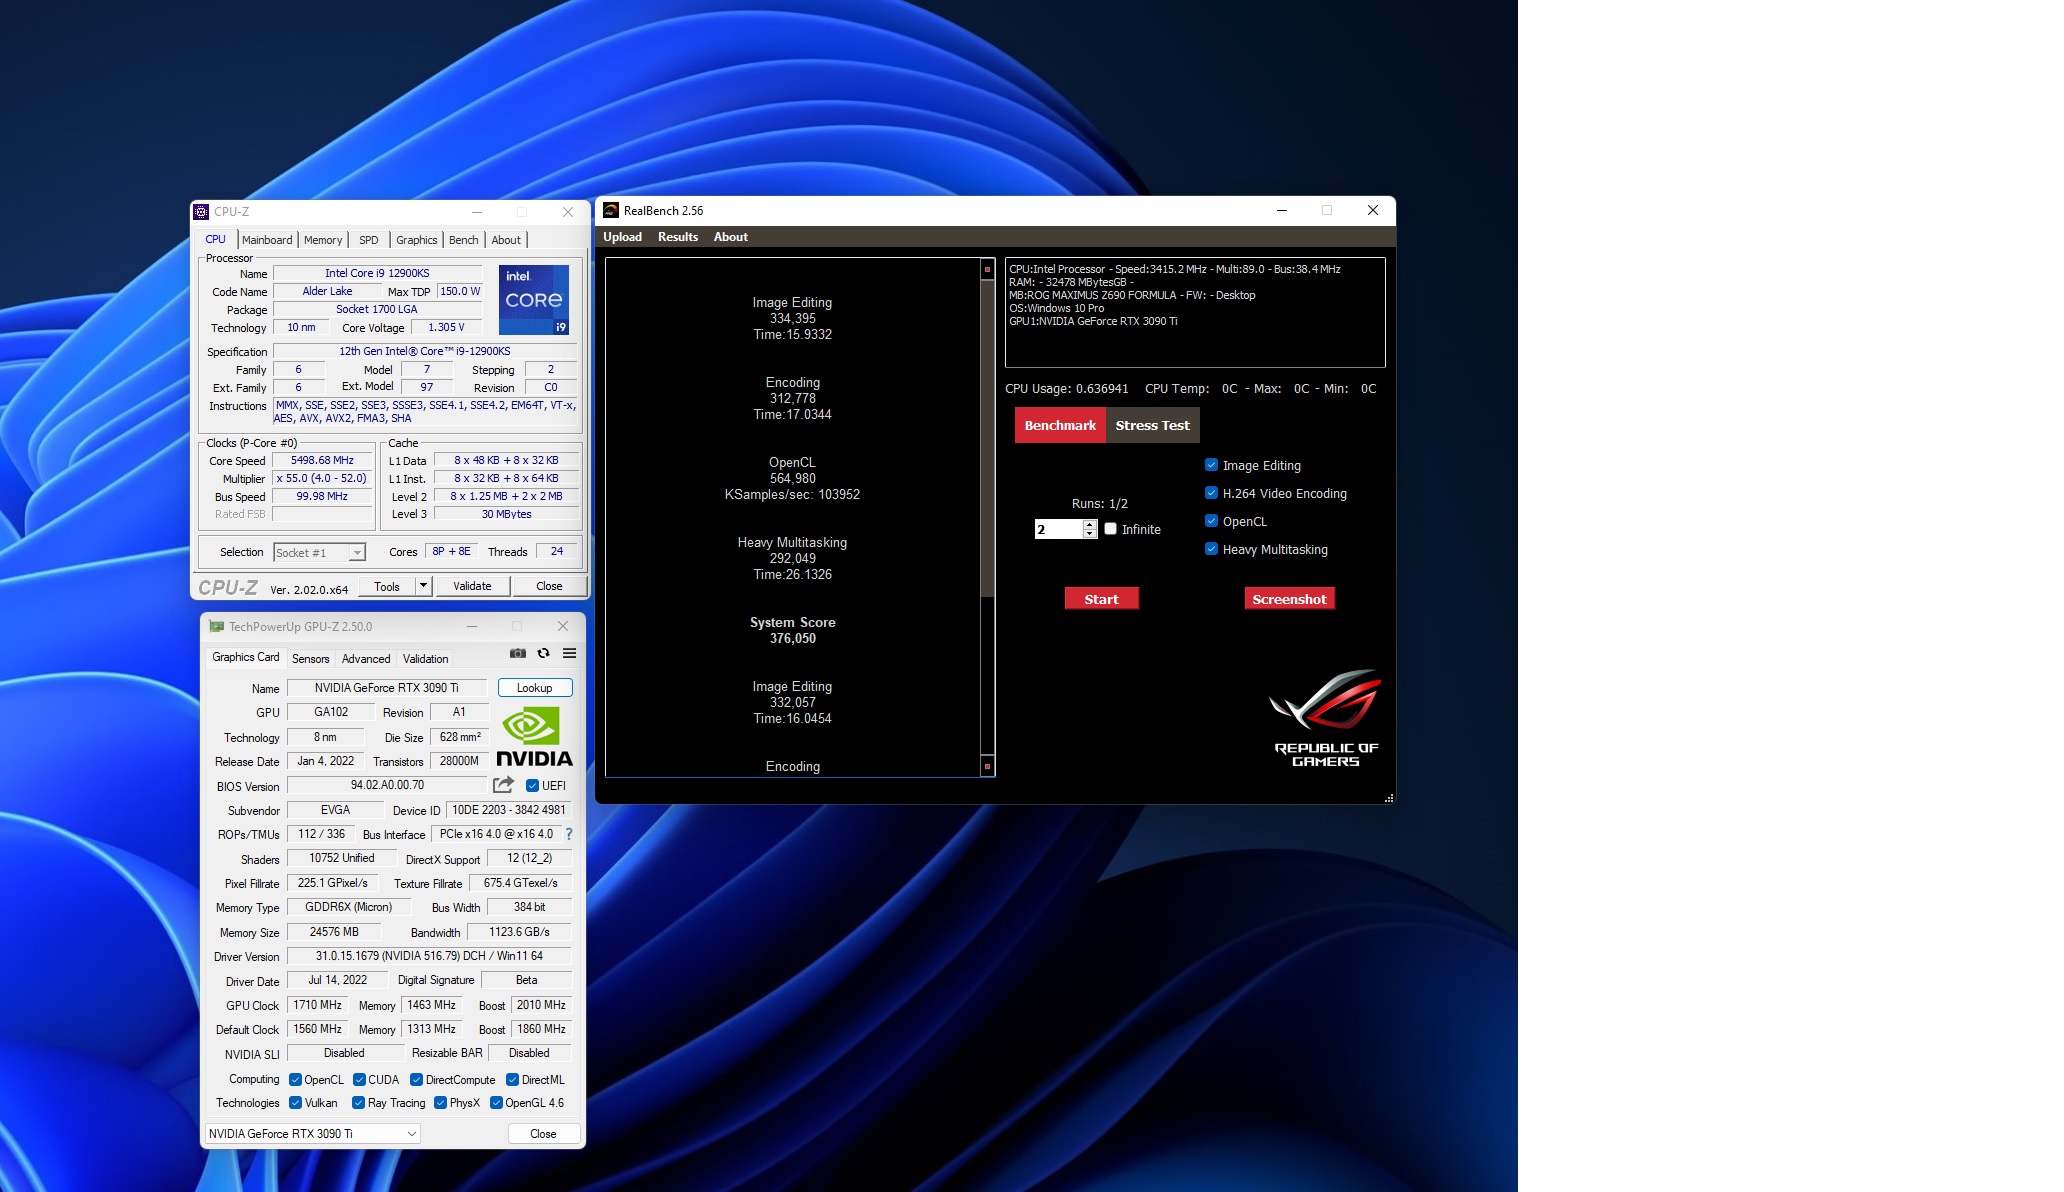The height and width of the screenshot is (1192, 2064).
Task: Open the Graphics tab in CPU-Z
Action: coord(416,240)
